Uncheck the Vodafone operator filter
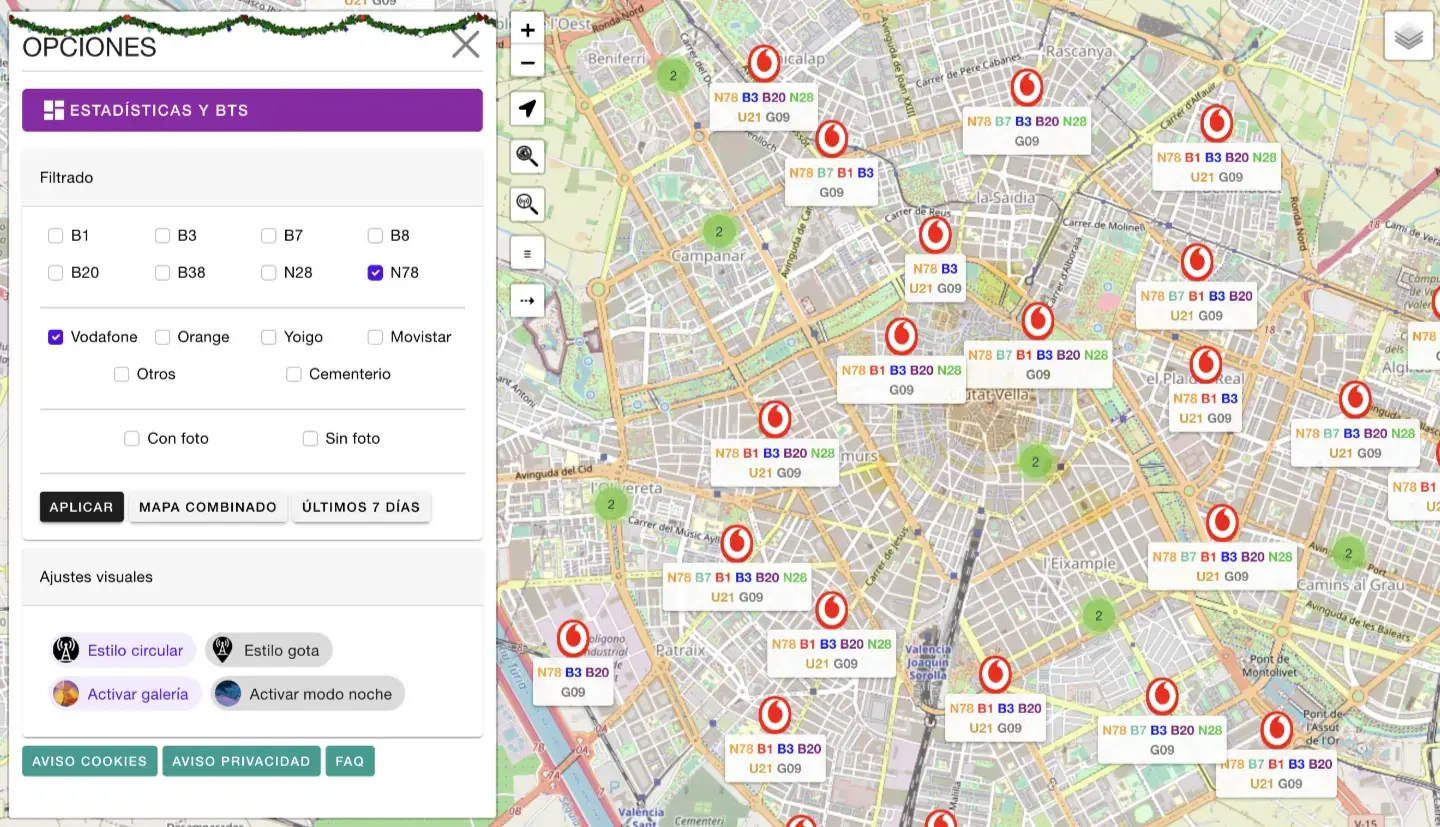1440x827 pixels. pos(56,337)
